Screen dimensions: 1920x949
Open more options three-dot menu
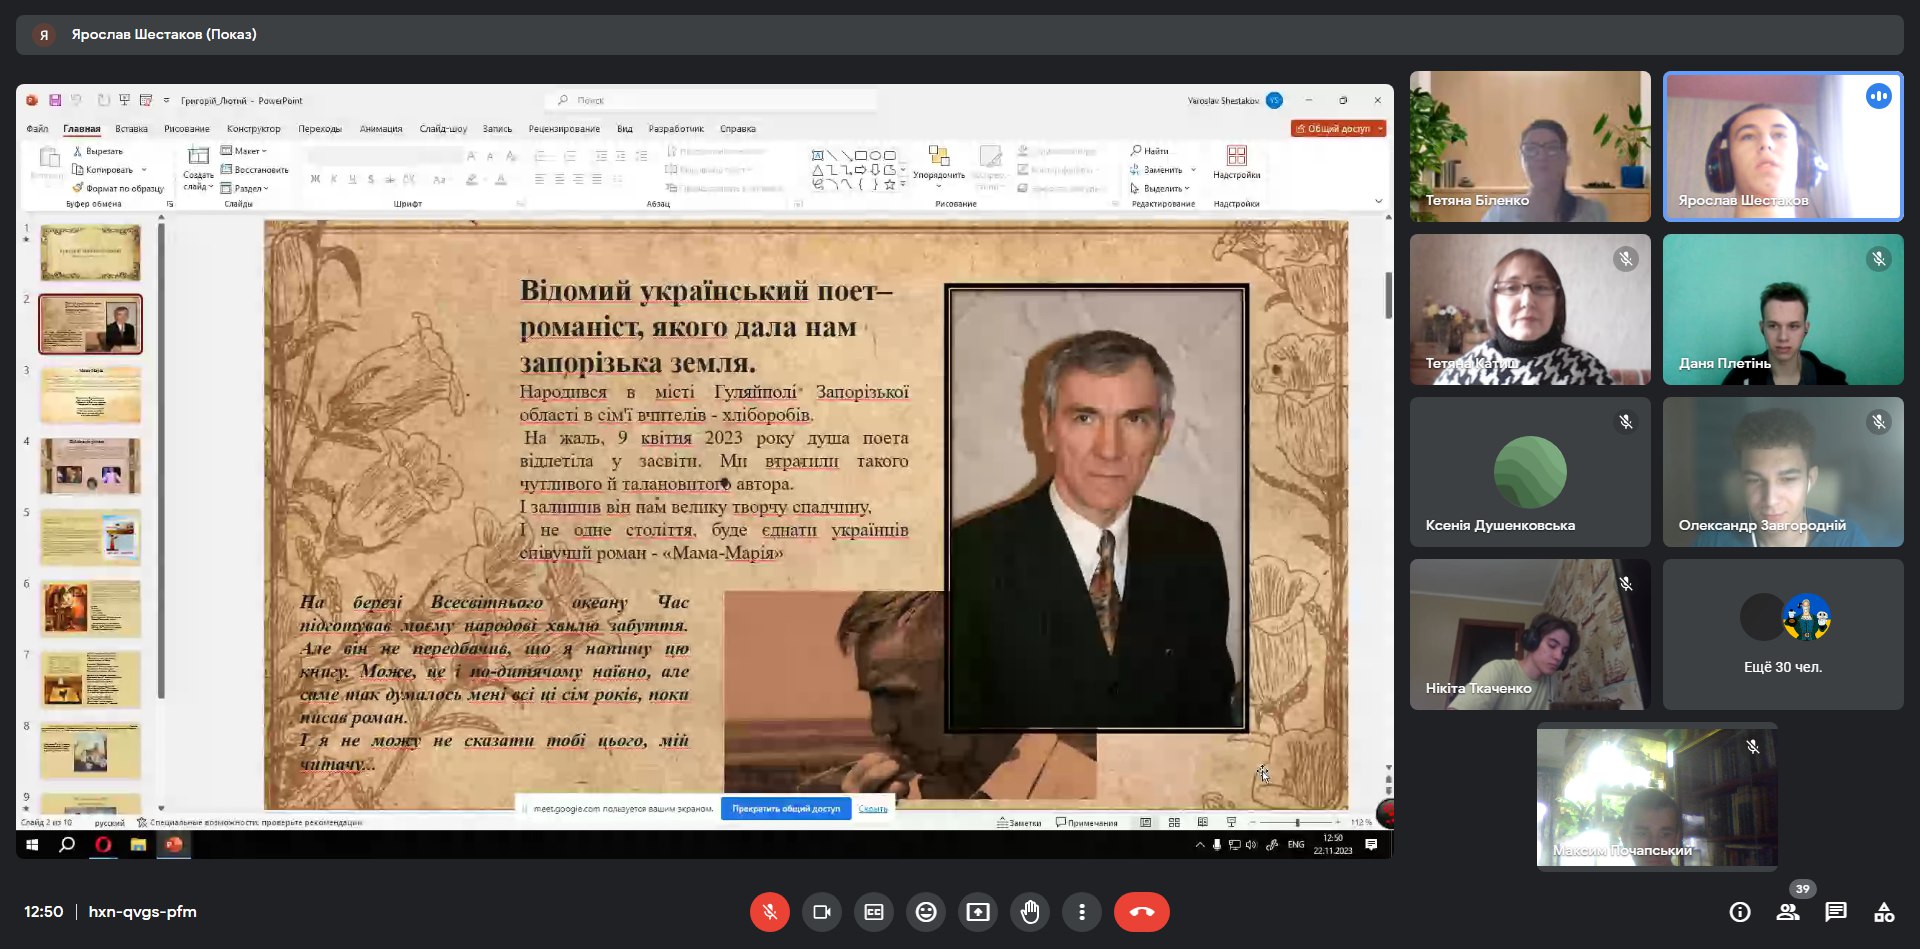click(x=1081, y=912)
